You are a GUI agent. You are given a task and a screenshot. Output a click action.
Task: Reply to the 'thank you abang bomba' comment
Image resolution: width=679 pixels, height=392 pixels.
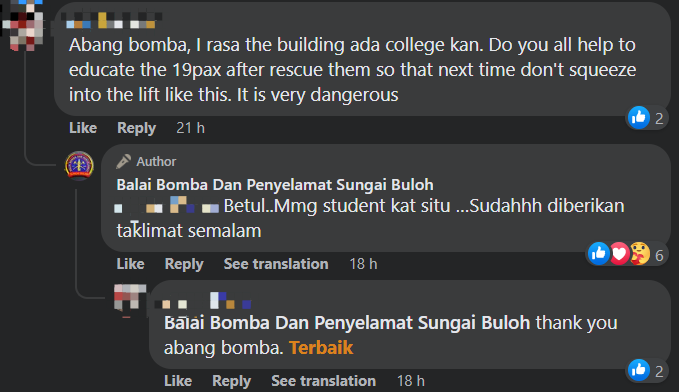point(232,381)
